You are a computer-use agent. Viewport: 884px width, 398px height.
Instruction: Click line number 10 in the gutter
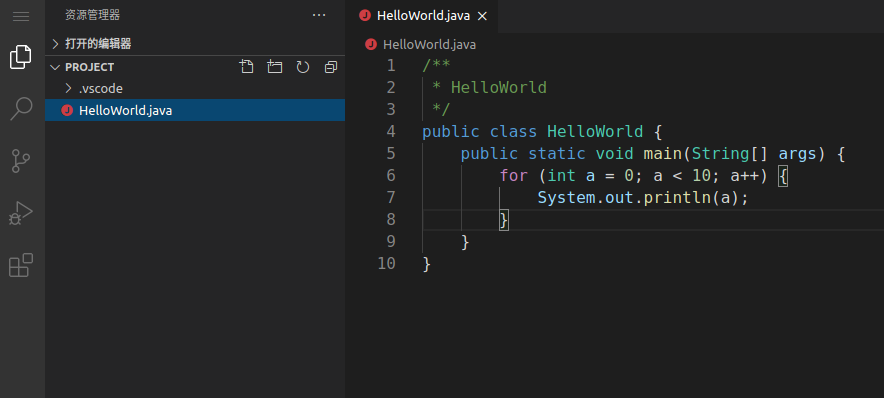386,263
